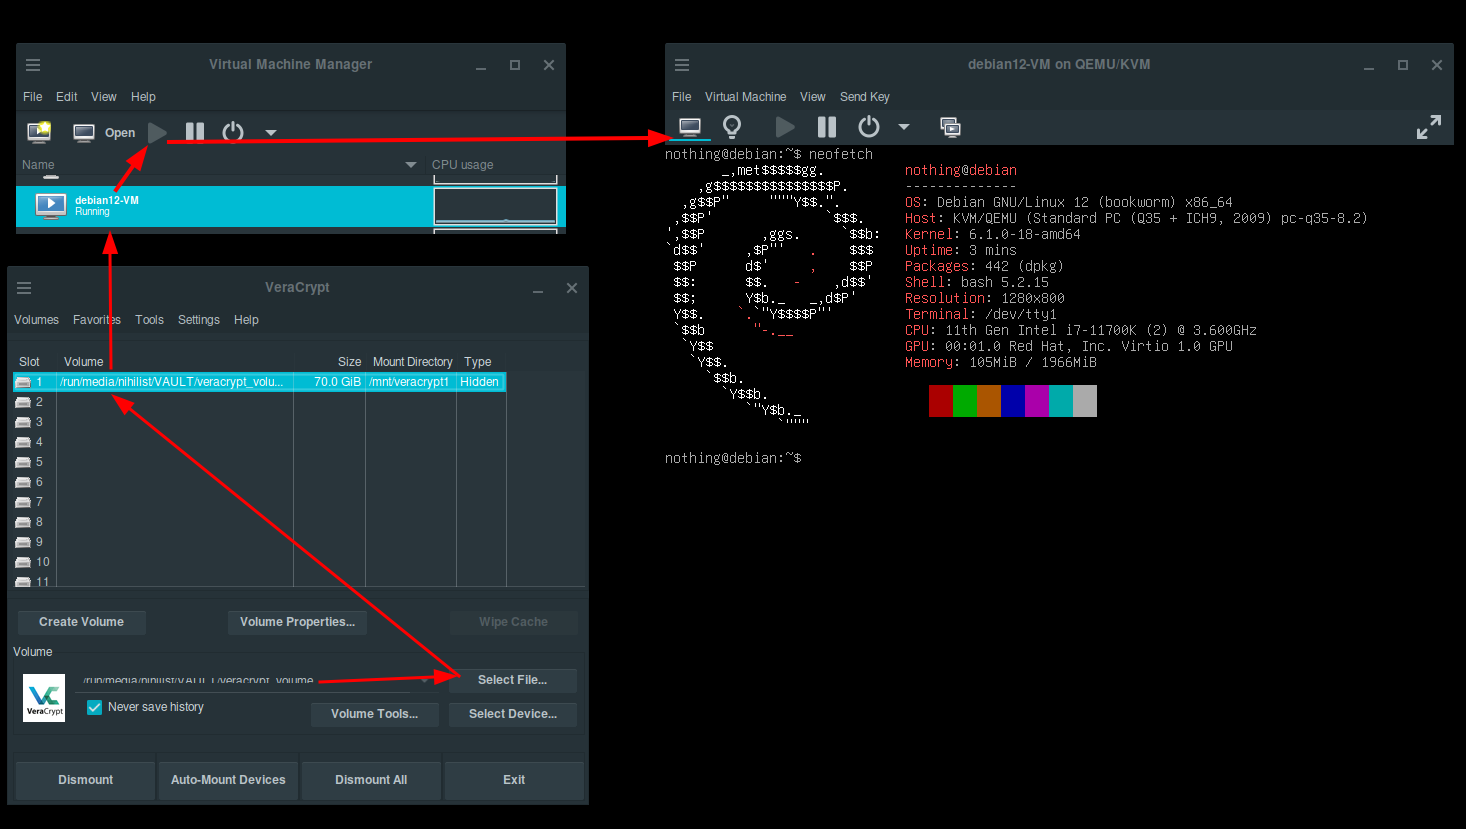Show the graphical console in debian12-VM window
This screenshot has height=829, width=1466.
point(690,127)
